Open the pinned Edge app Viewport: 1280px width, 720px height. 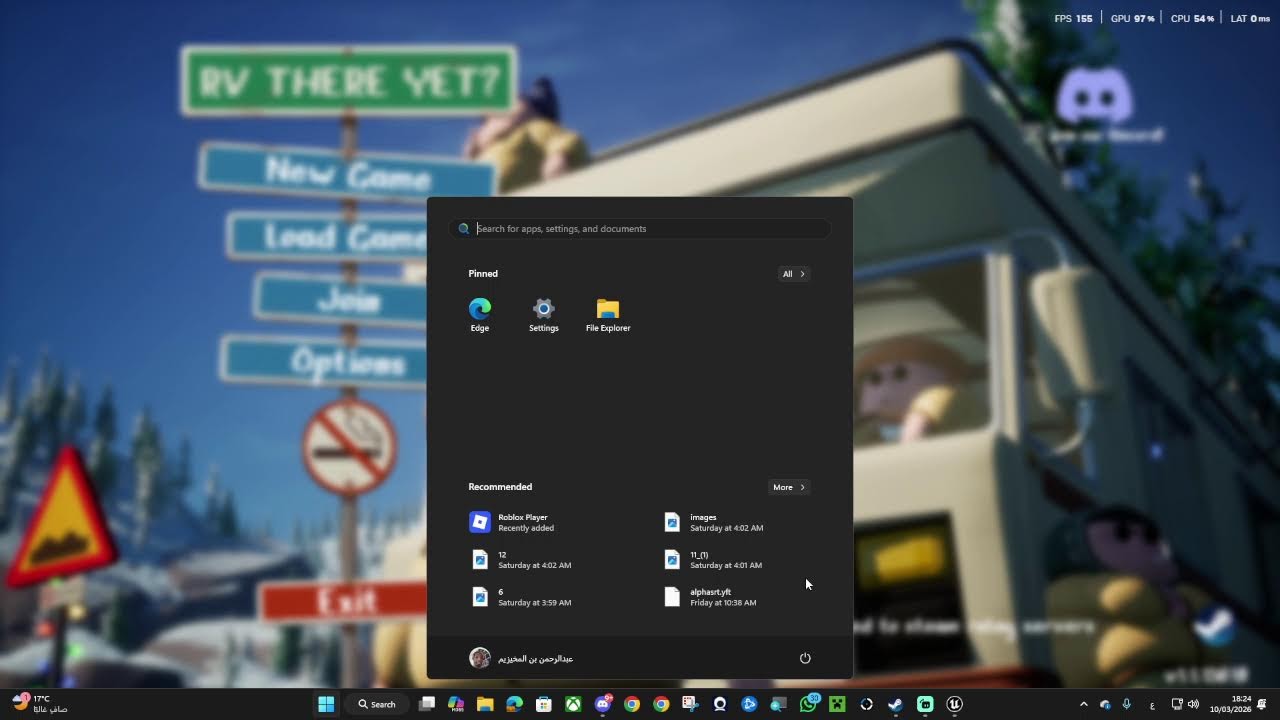(480, 314)
